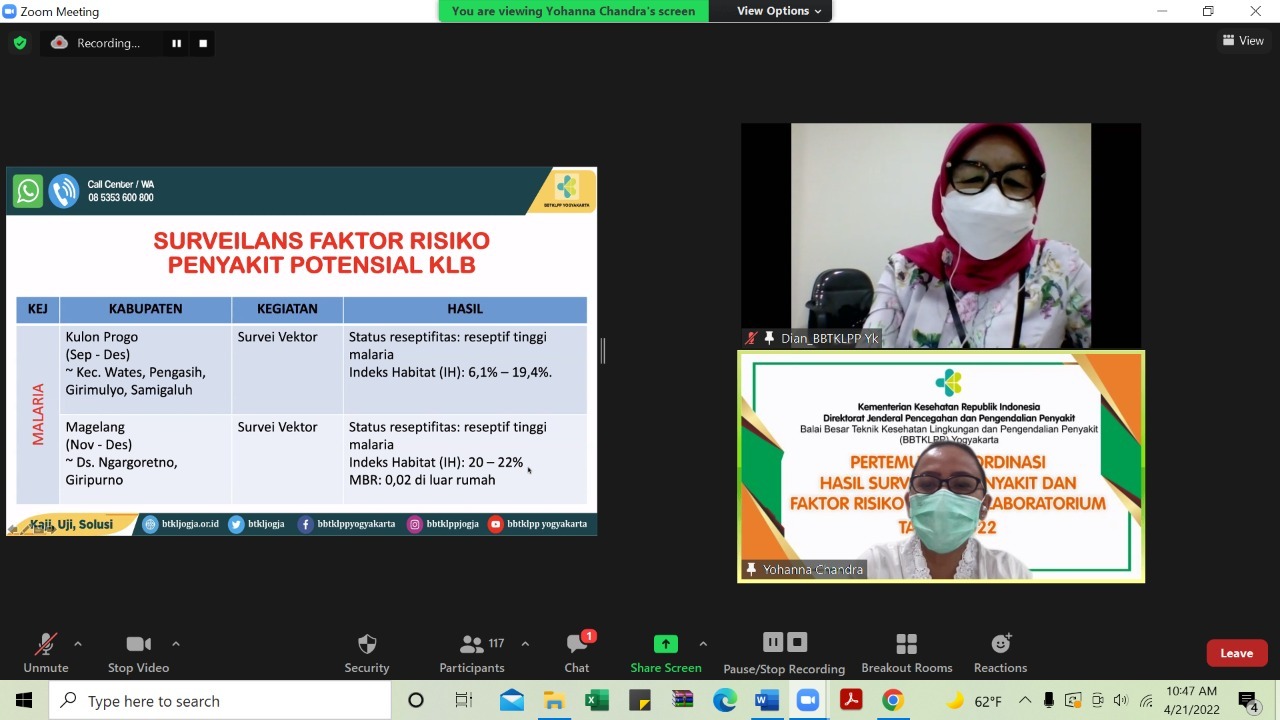This screenshot has height=720, width=1280.
Task: Open the Security shield icon
Action: coord(367,644)
